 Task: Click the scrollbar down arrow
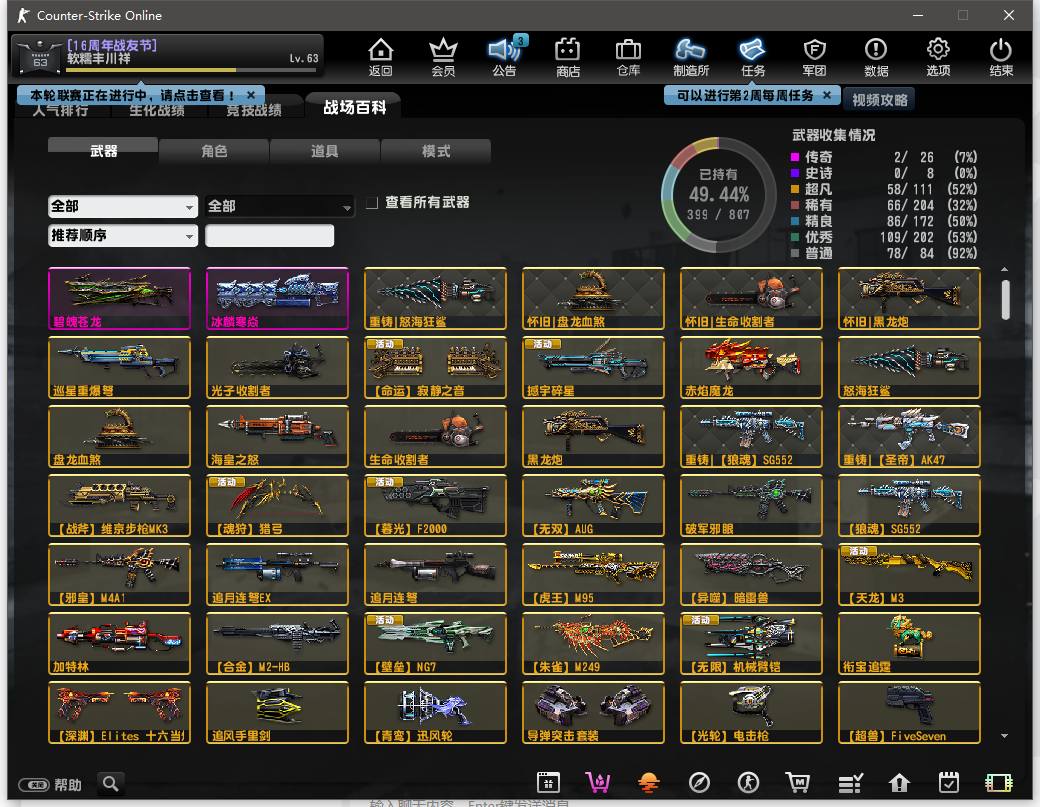pos(1004,735)
